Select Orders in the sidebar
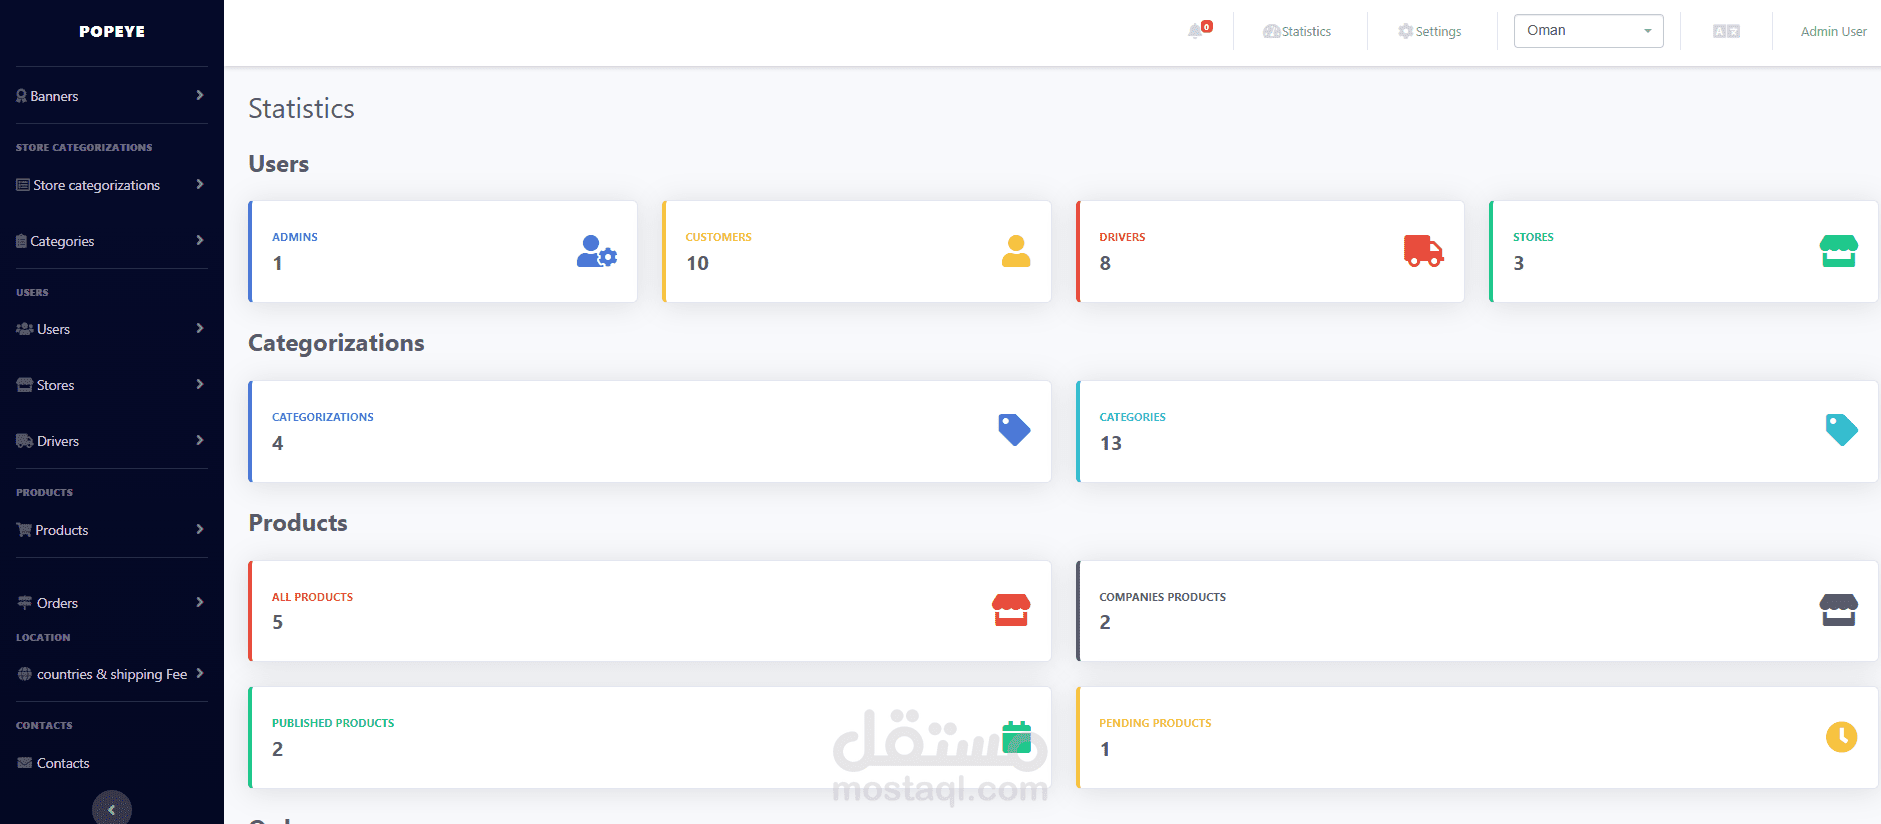1881x824 pixels. pyautogui.click(x=57, y=603)
